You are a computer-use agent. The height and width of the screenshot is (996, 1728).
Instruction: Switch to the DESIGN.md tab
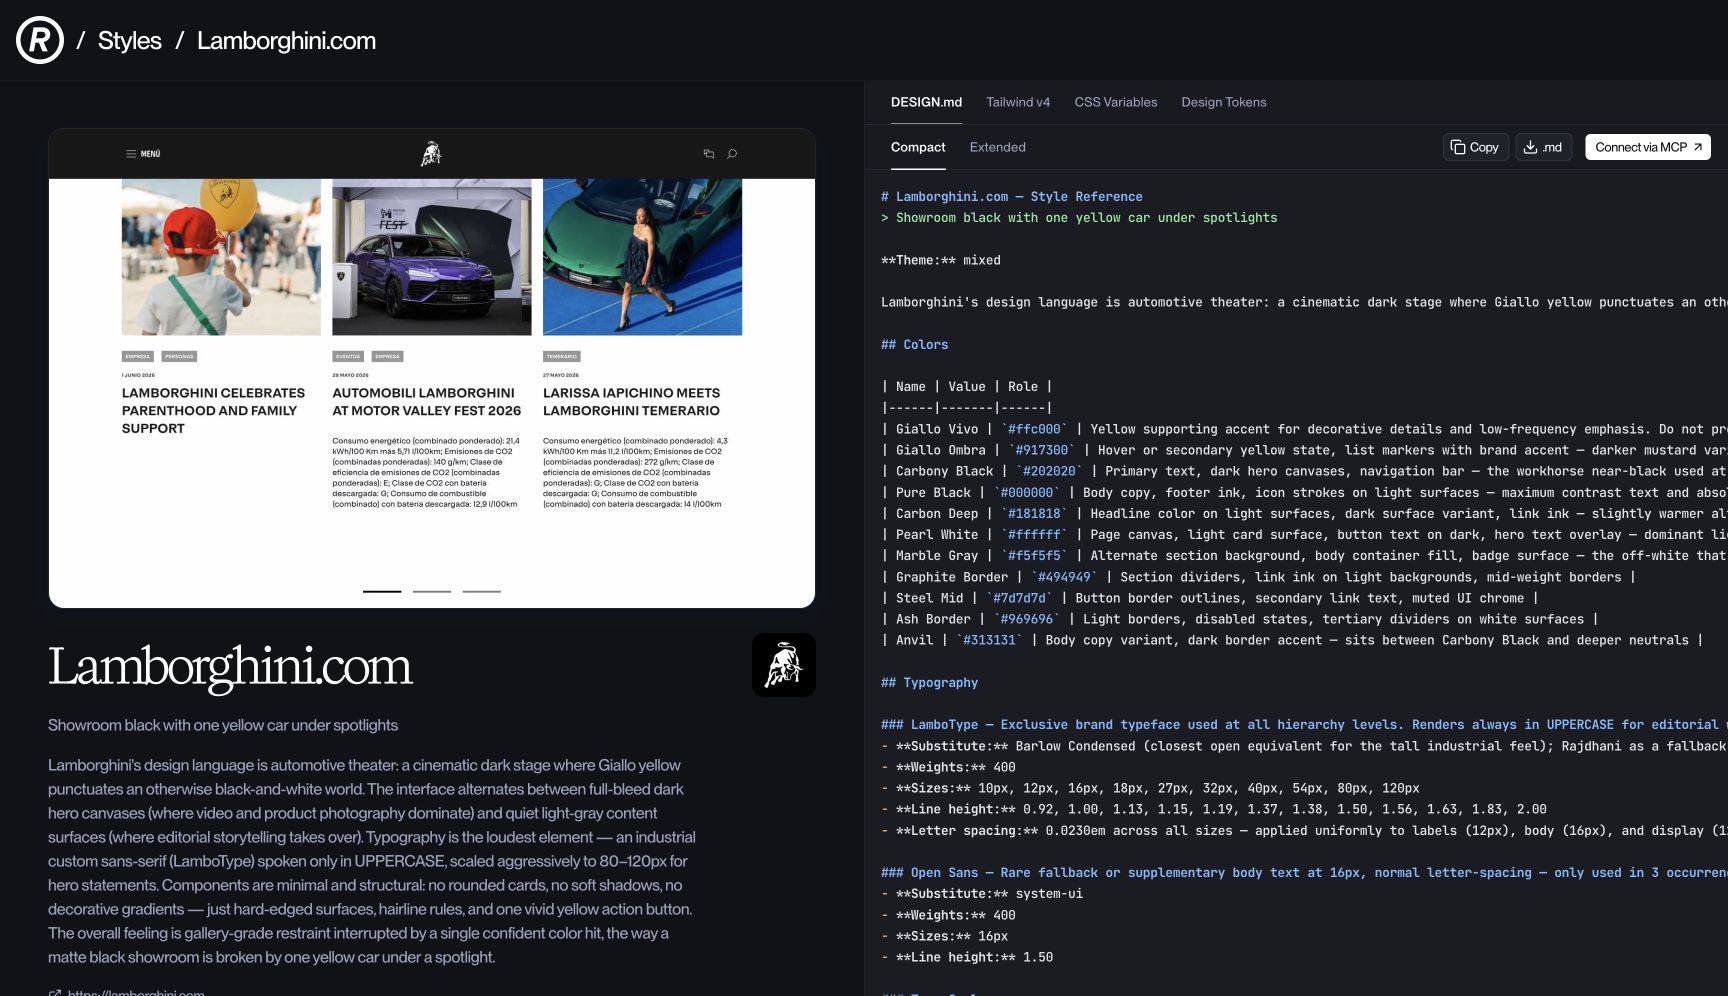pyautogui.click(x=926, y=102)
